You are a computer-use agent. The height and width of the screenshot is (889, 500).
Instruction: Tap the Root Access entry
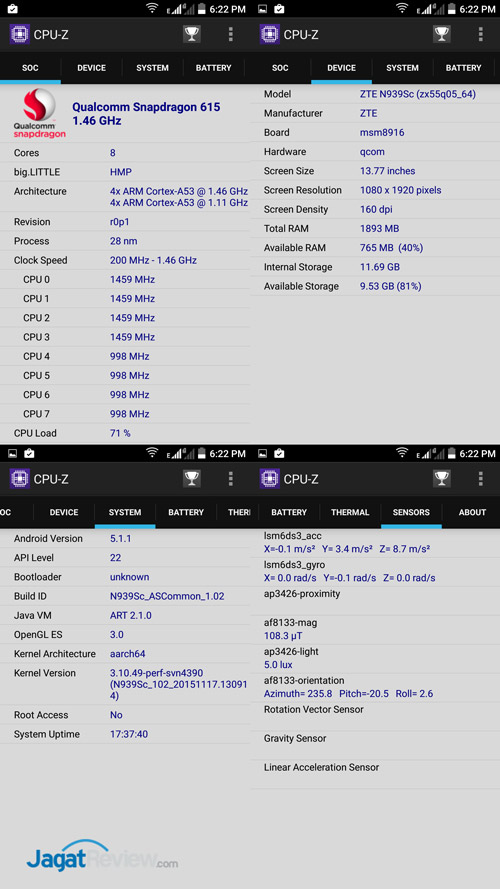[125, 715]
